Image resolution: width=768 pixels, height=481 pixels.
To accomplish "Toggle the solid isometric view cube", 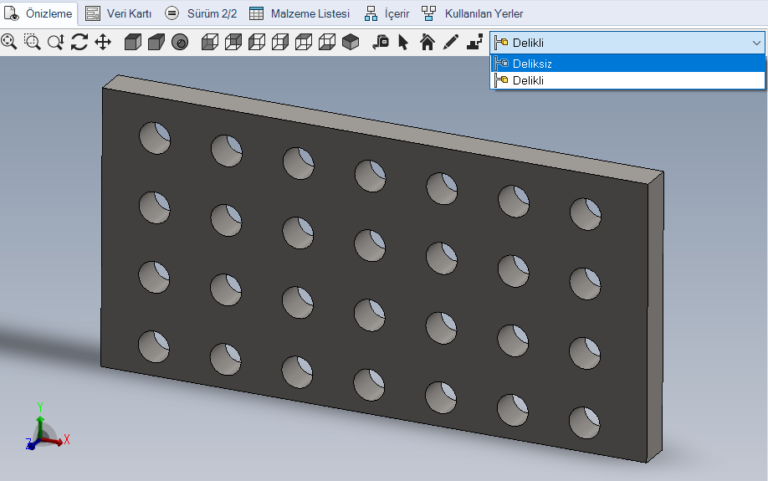I will [350, 42].
